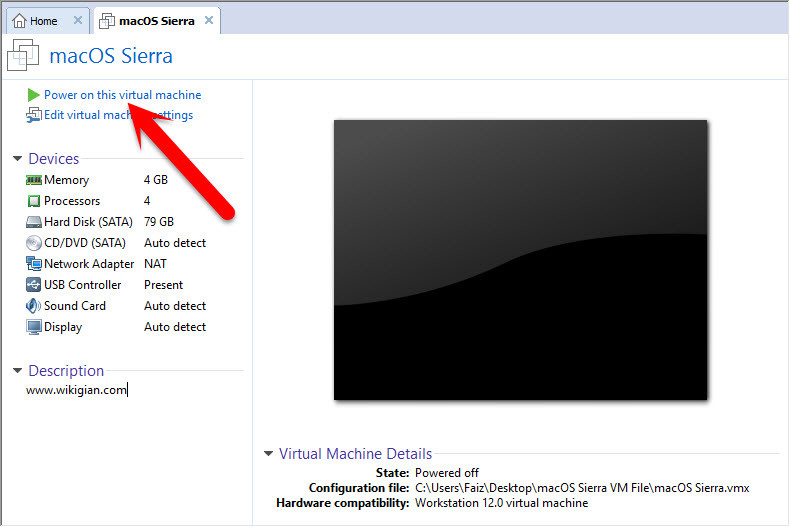The image size is (790, 527).
Task: Click the green Power on play icon
Action: [33, 95]
